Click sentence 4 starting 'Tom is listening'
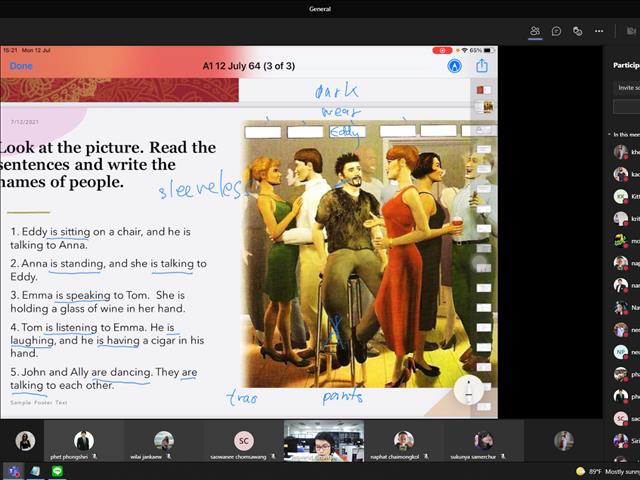The width and height of the screenshot is (640, 480). [107, 340]
